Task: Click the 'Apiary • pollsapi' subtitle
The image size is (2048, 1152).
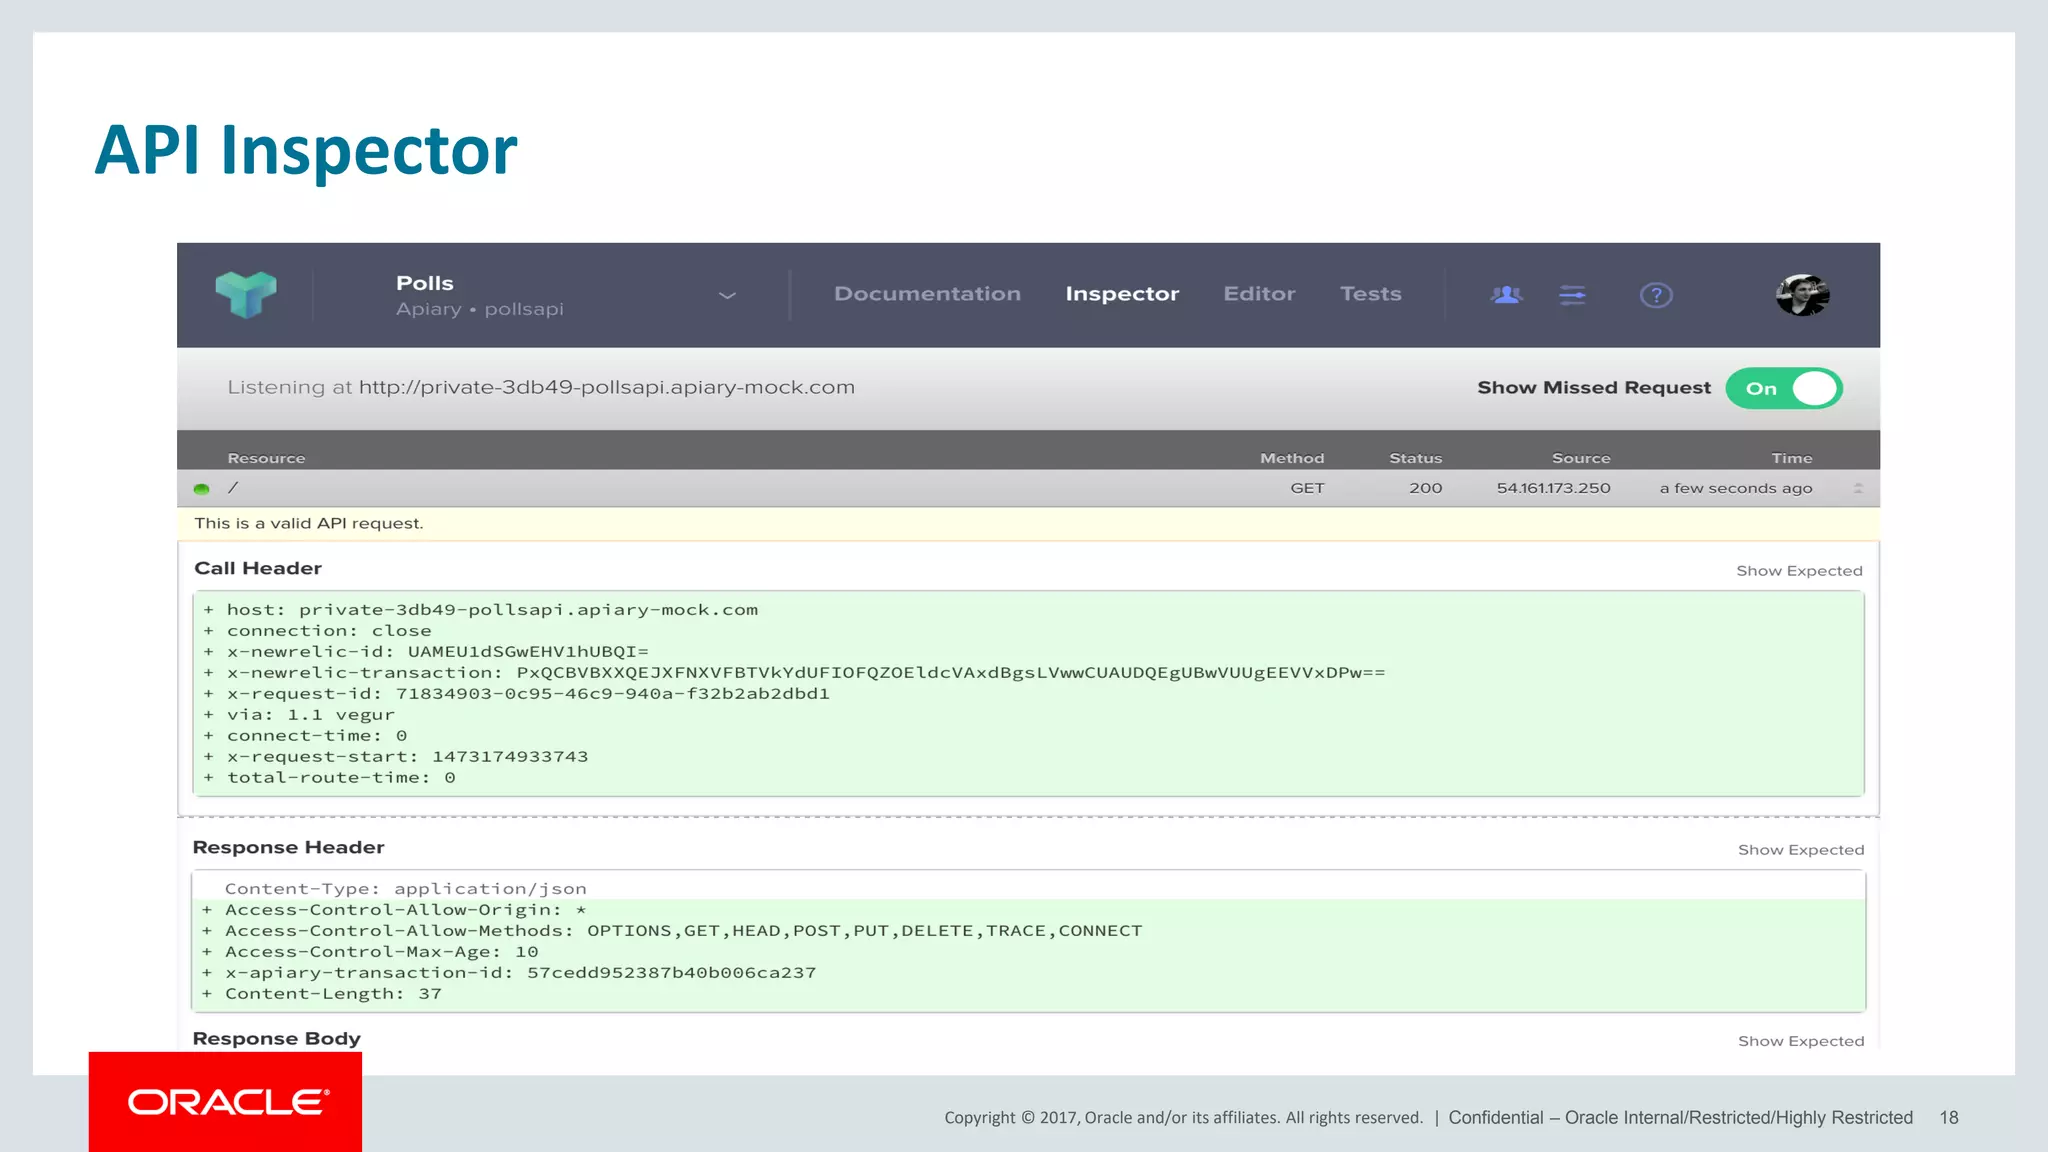Action: click(479, 309)
